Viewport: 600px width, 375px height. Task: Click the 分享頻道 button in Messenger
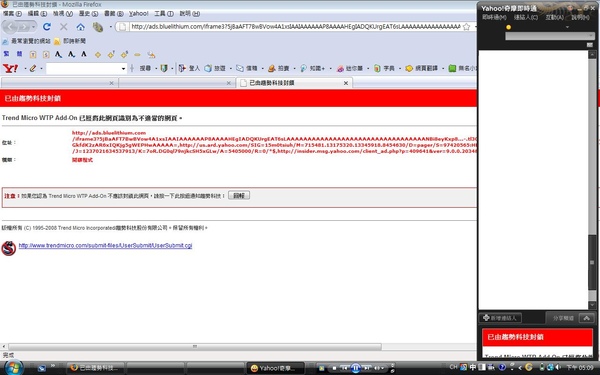pyautogui.click(x=563, y=318)
